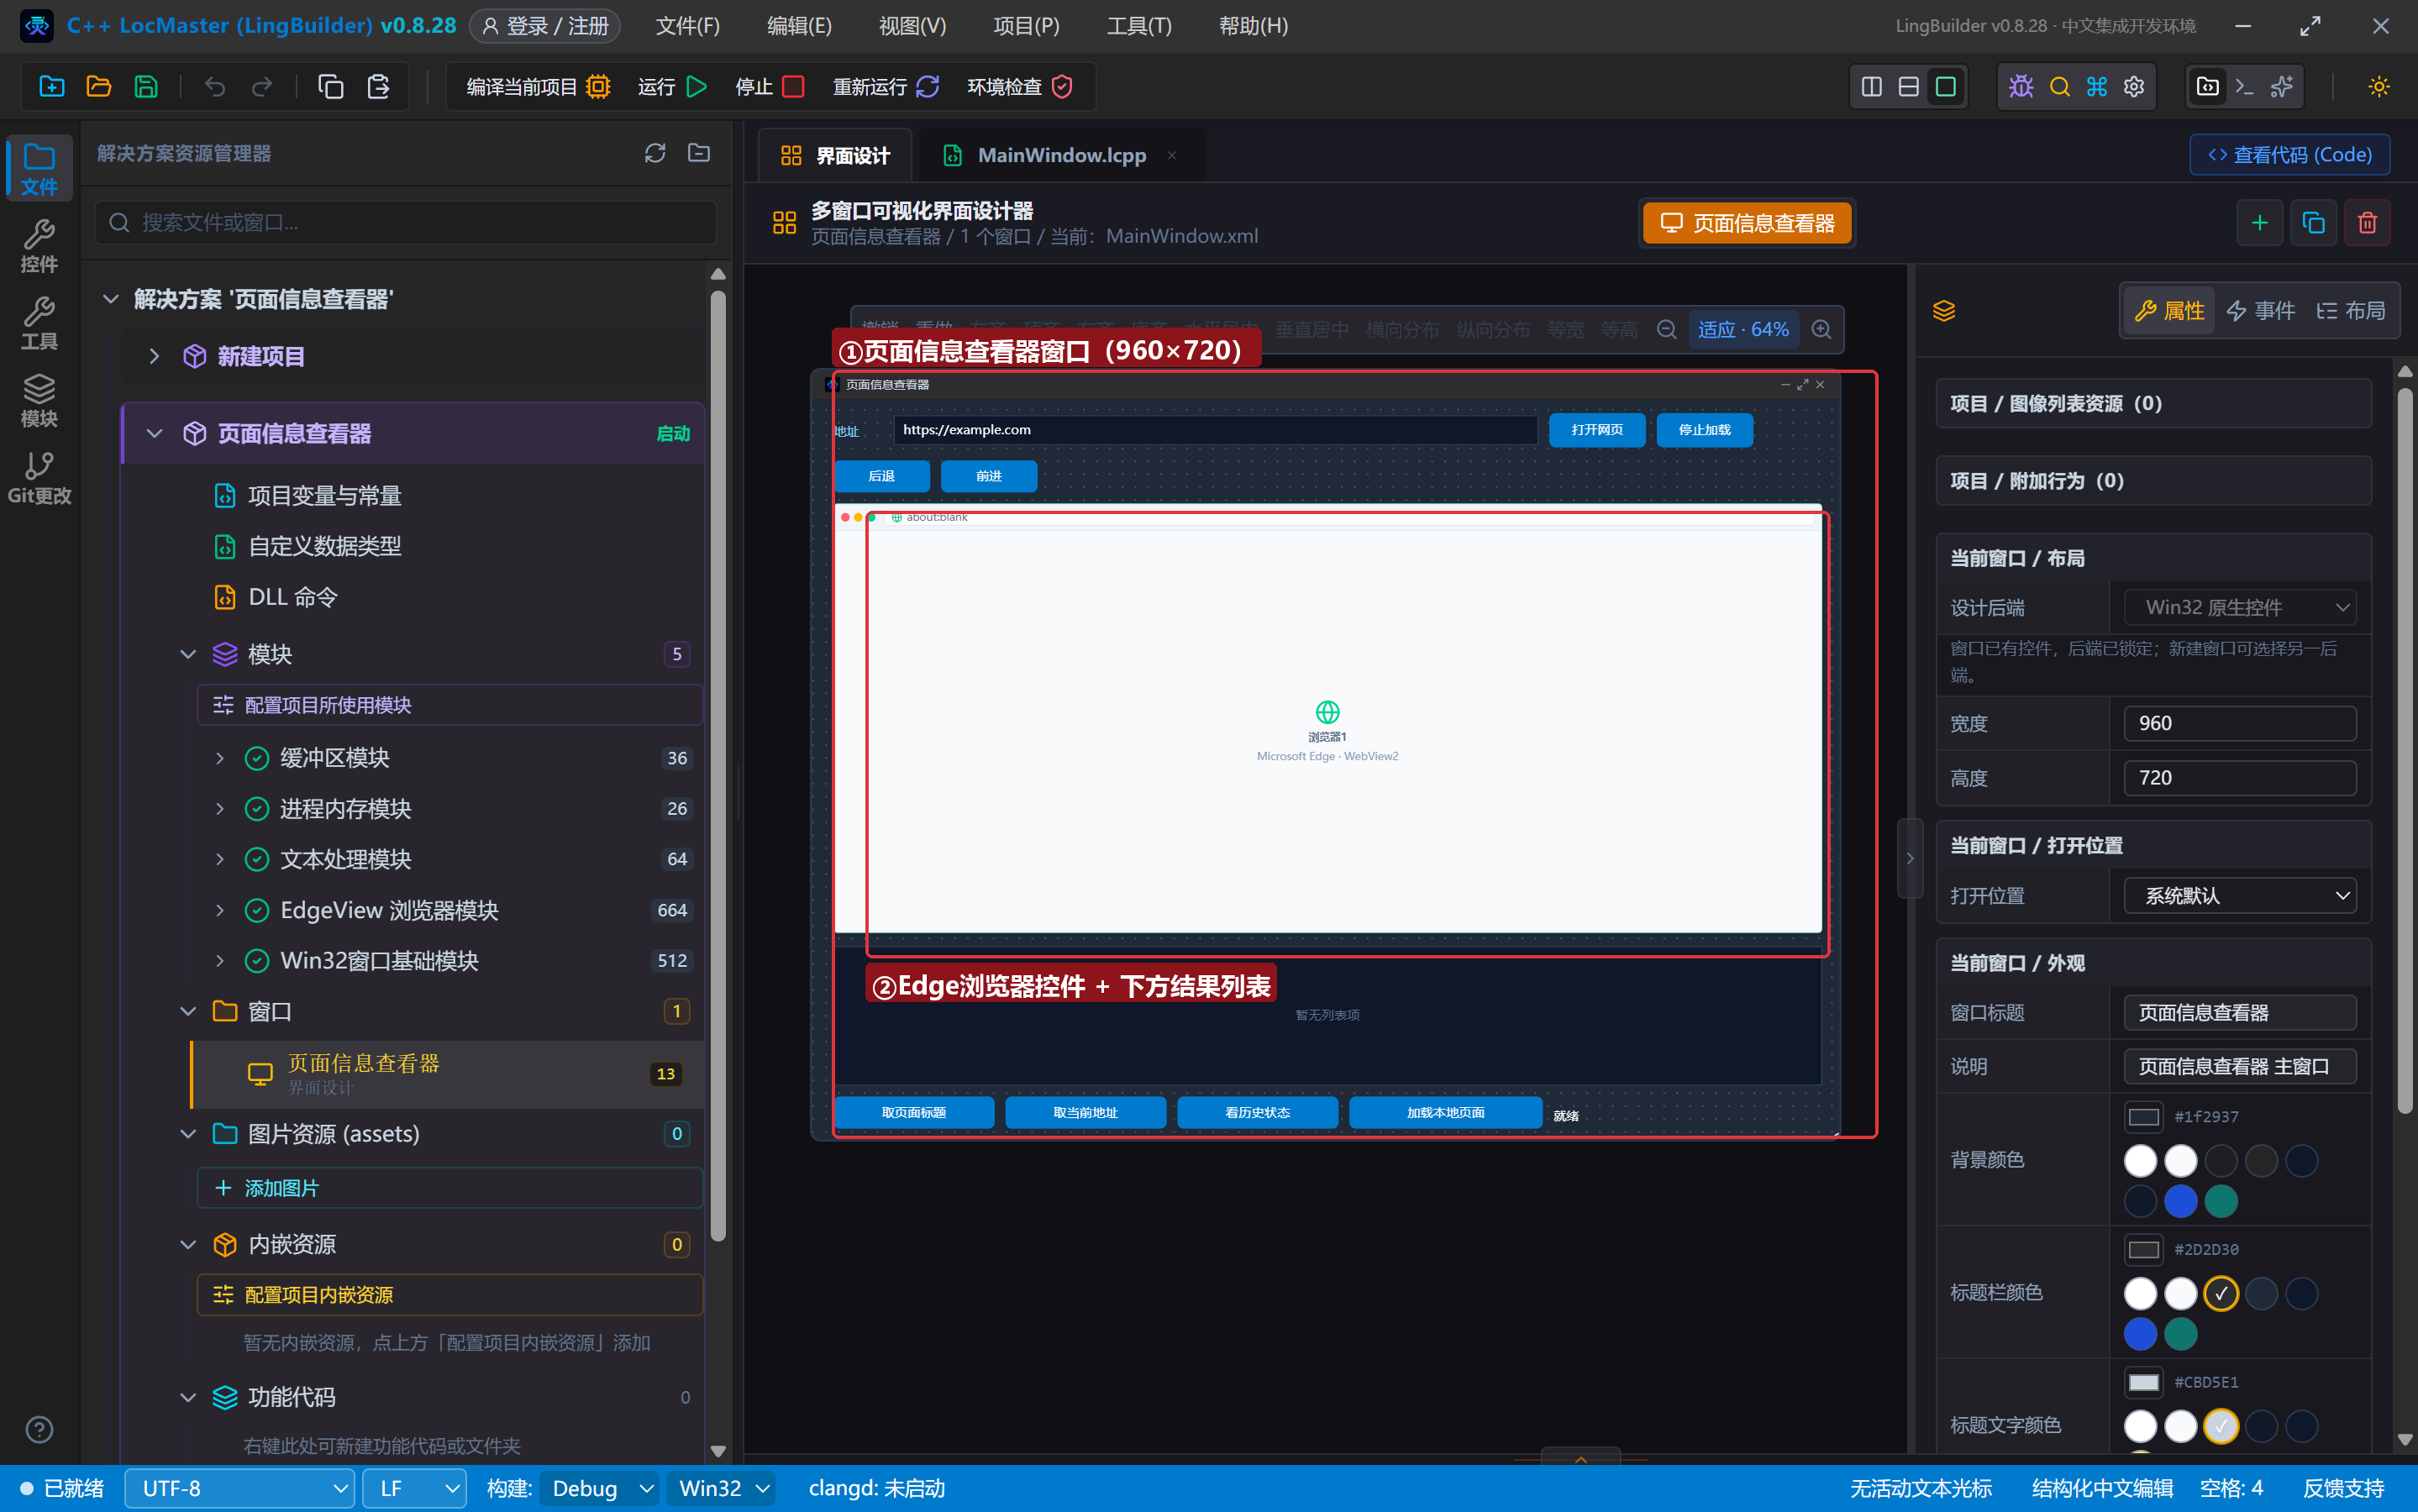This screenshot has height=1512, width=2418.
Task: Stop execution with the red square icon
Action: [793, 87]
